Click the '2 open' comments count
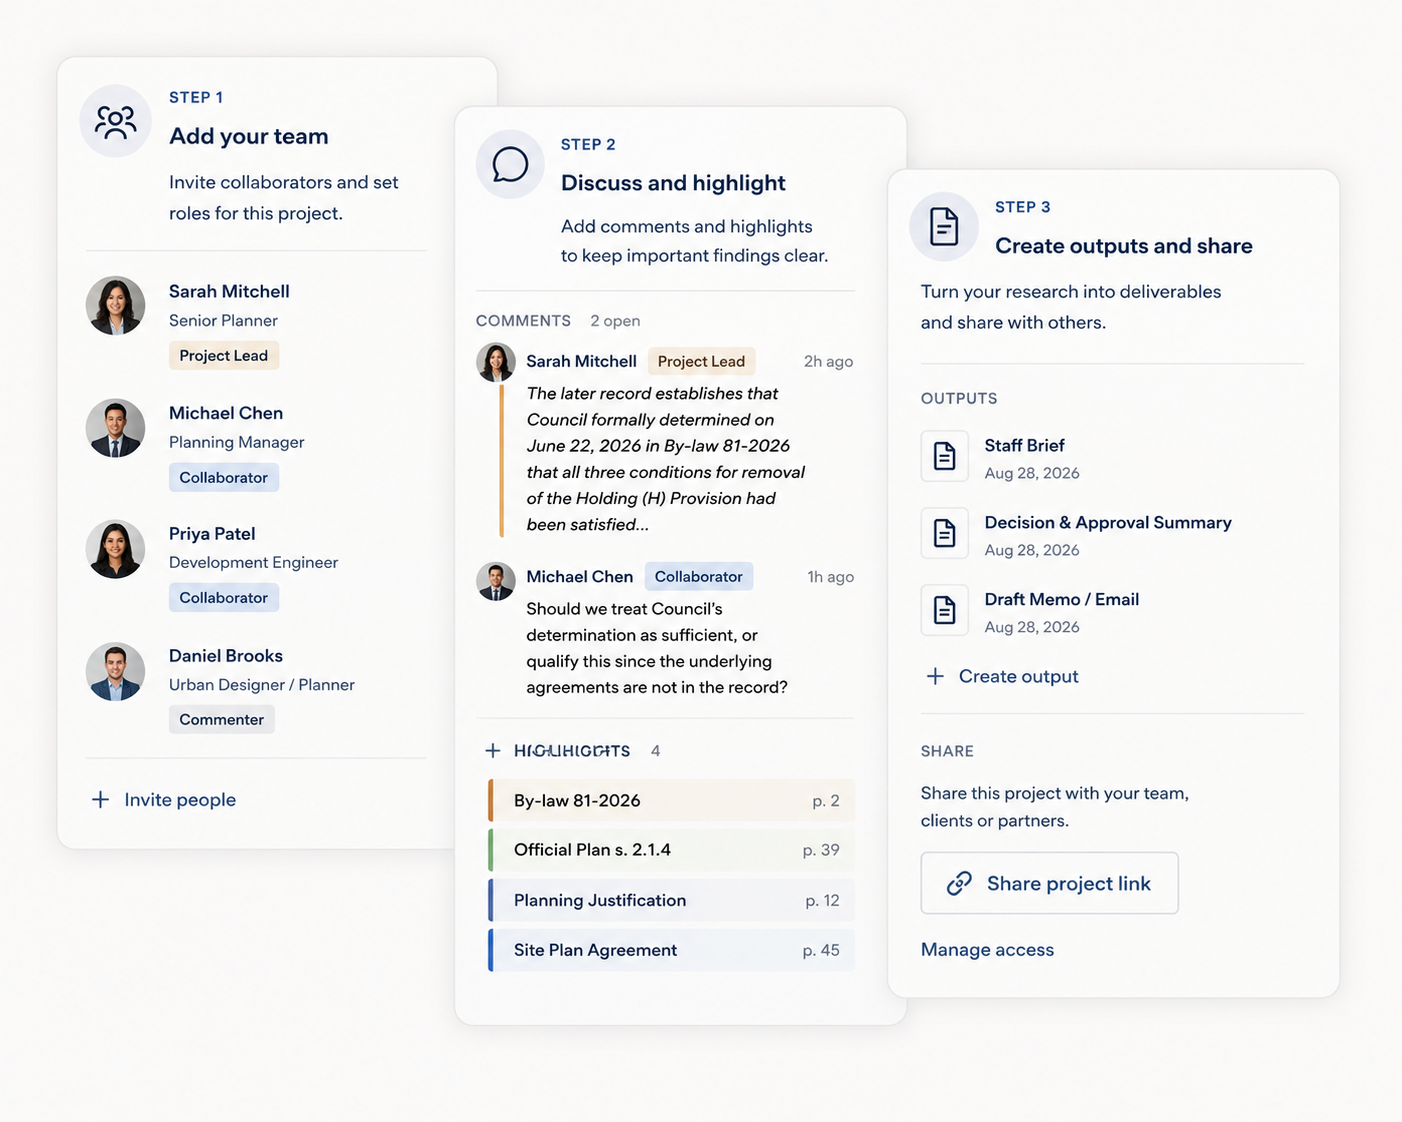Image resolution: width=1402 pixels, height=1122 pixels. point(615,320)
